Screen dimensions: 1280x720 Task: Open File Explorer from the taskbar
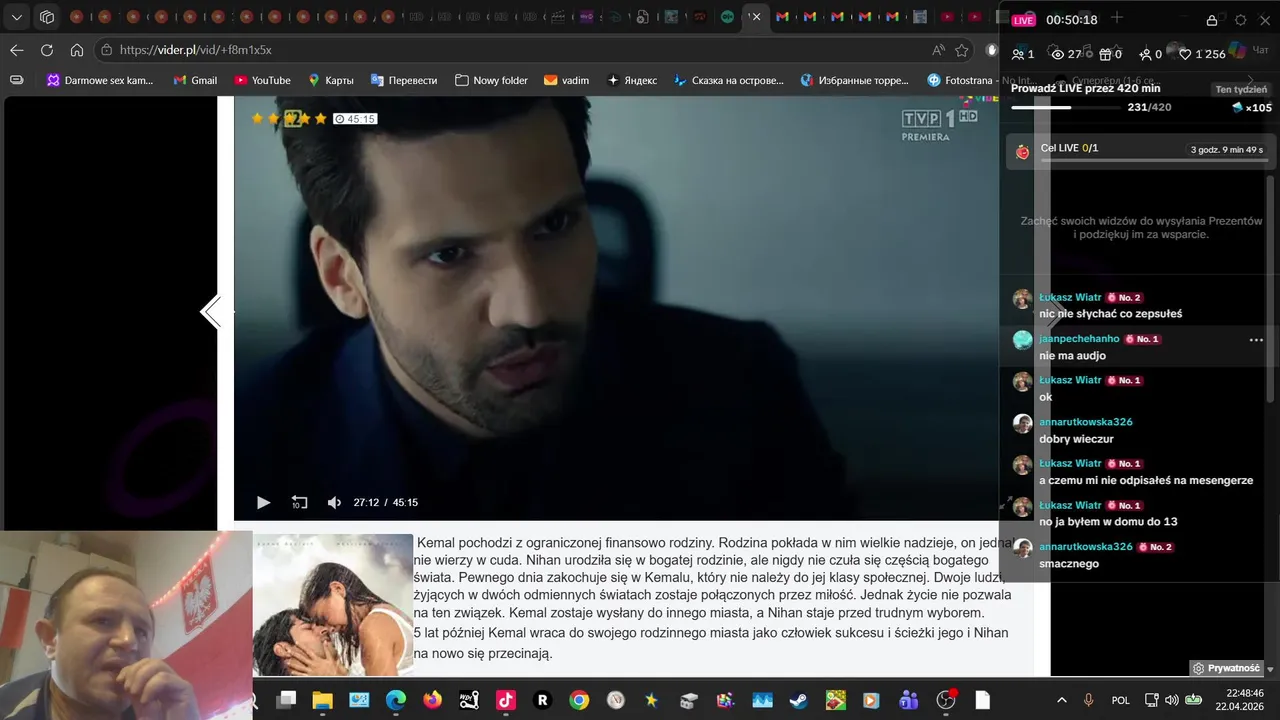[322, 700]
